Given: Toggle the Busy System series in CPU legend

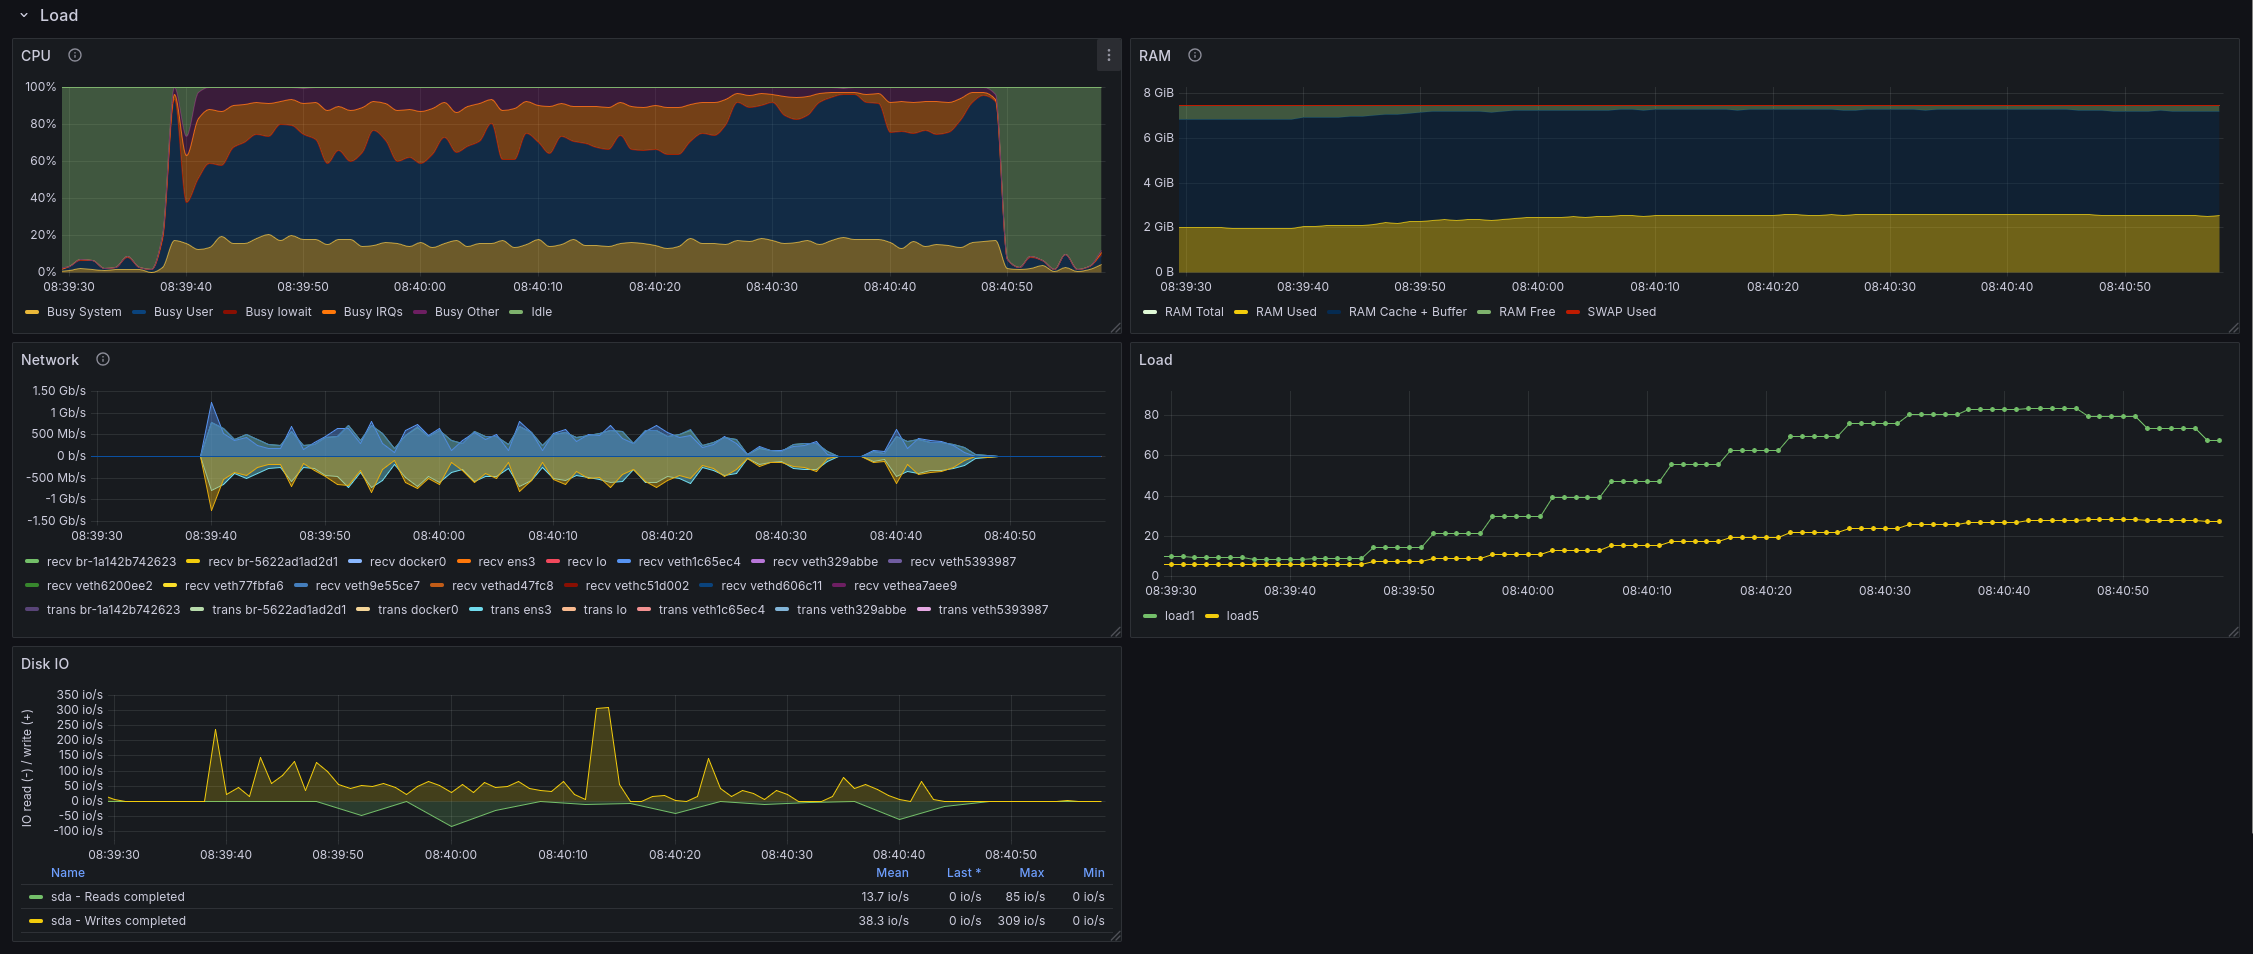Looking at the screenshot, I should point(84,312).
